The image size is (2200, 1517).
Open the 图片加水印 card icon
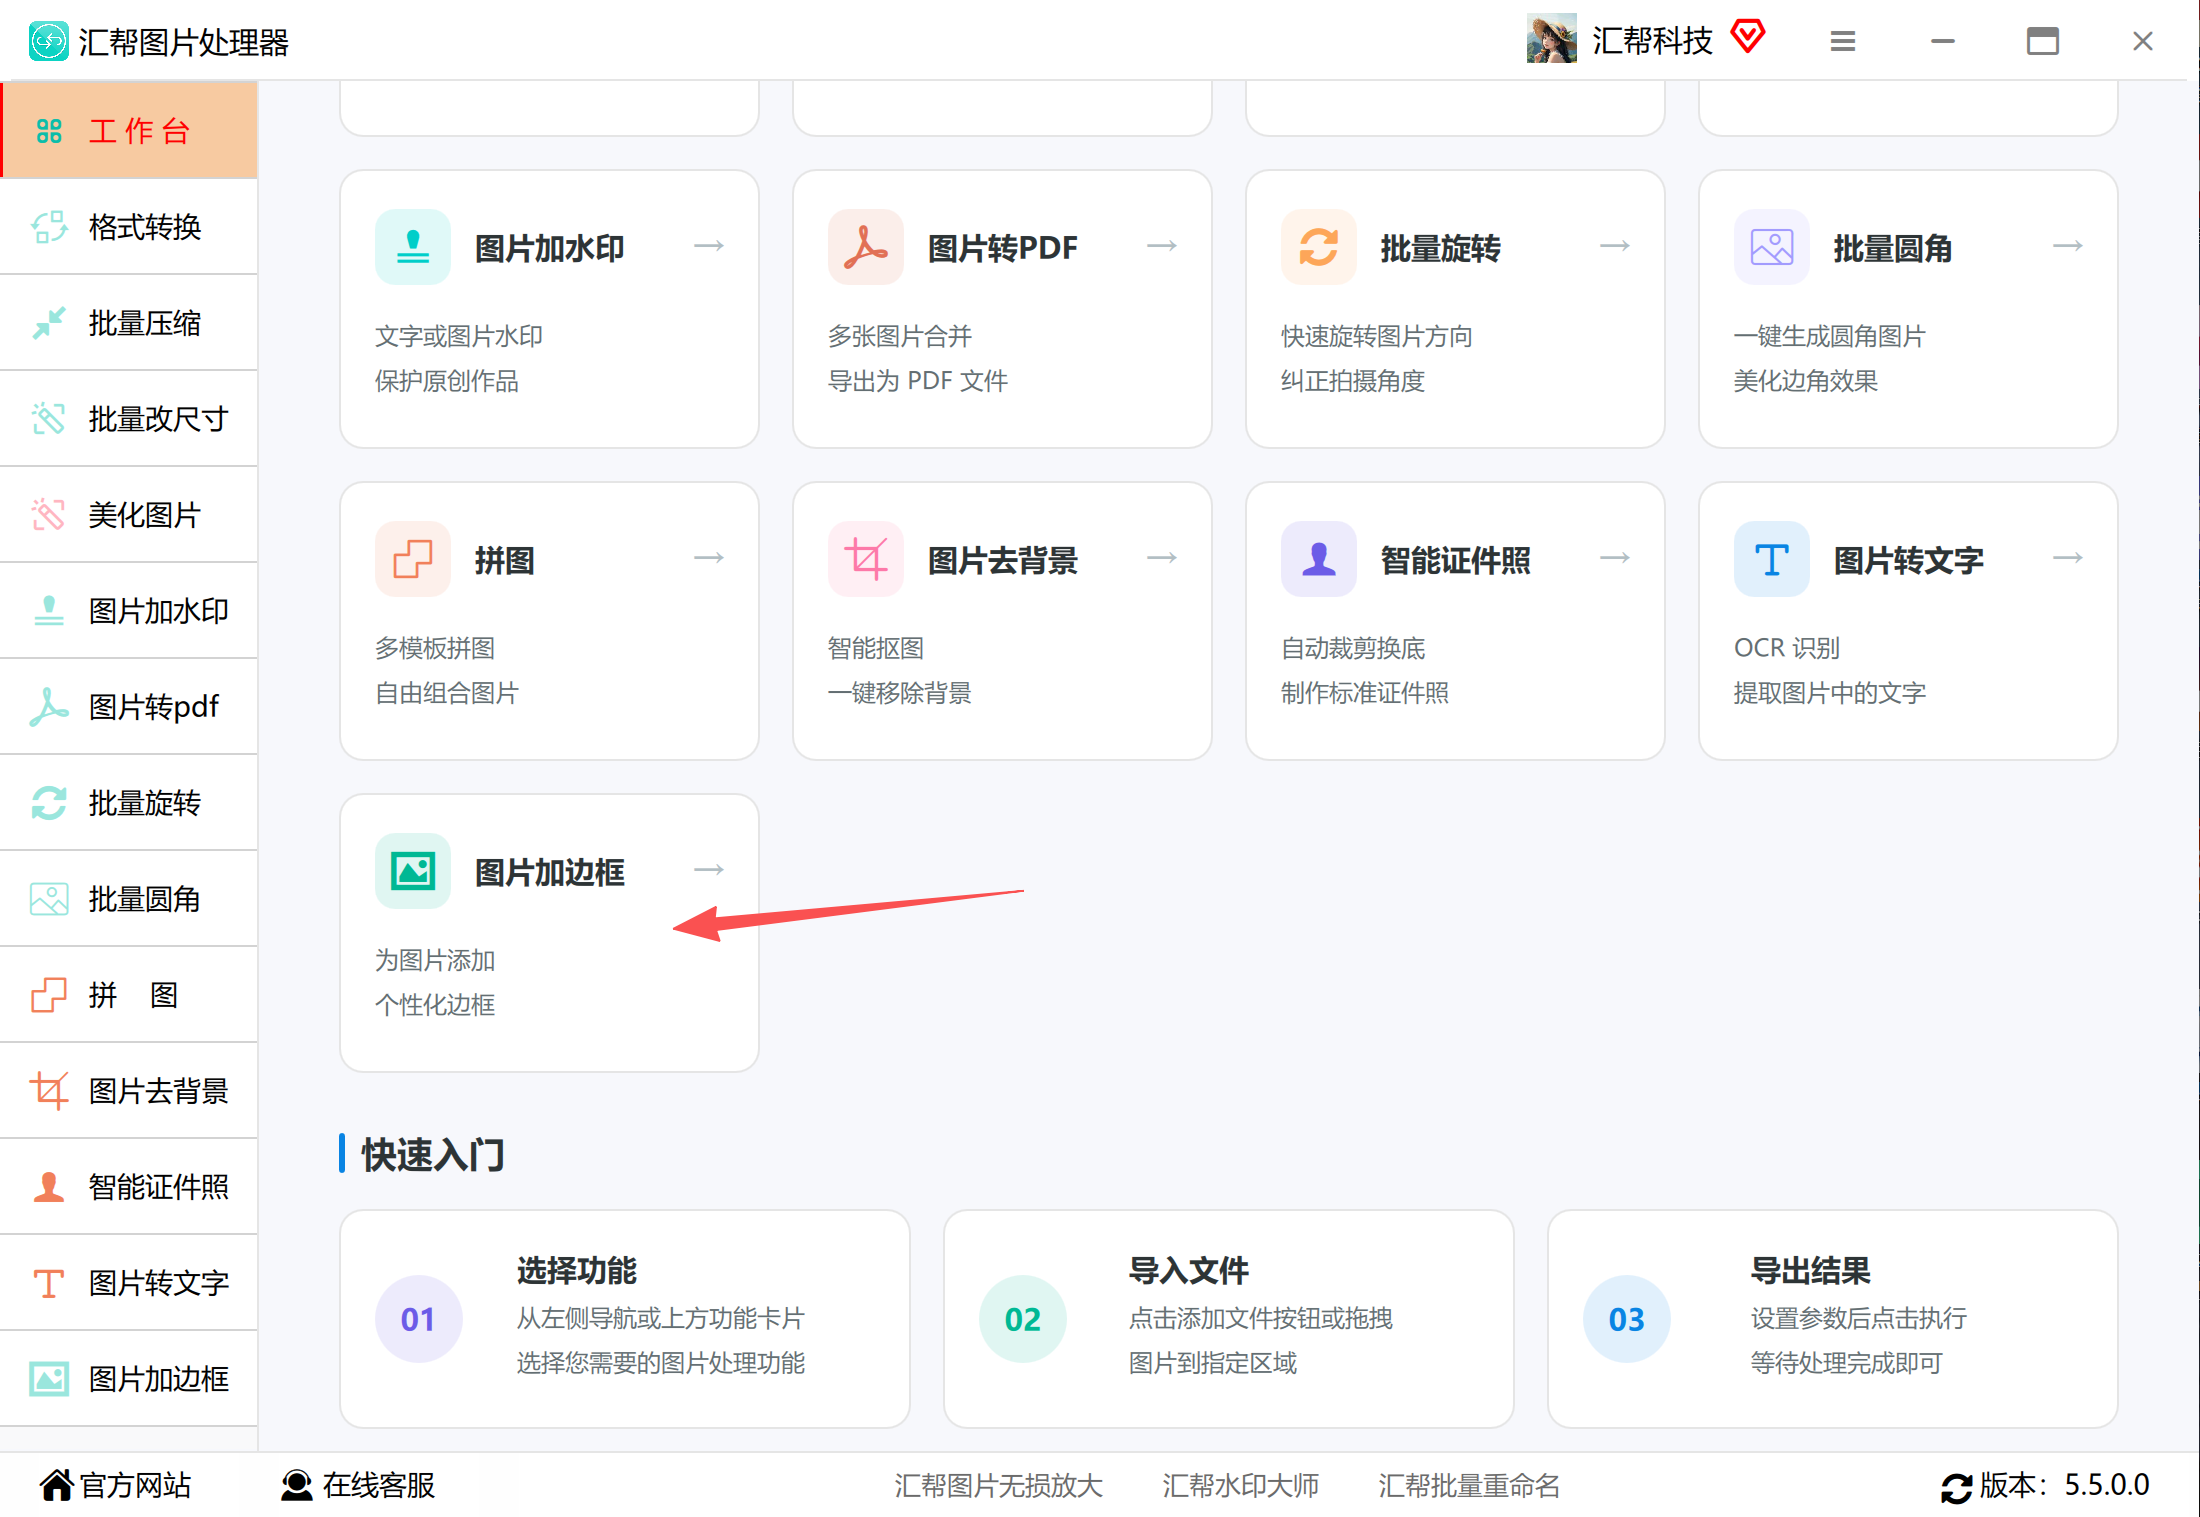(x=413, y=247)
